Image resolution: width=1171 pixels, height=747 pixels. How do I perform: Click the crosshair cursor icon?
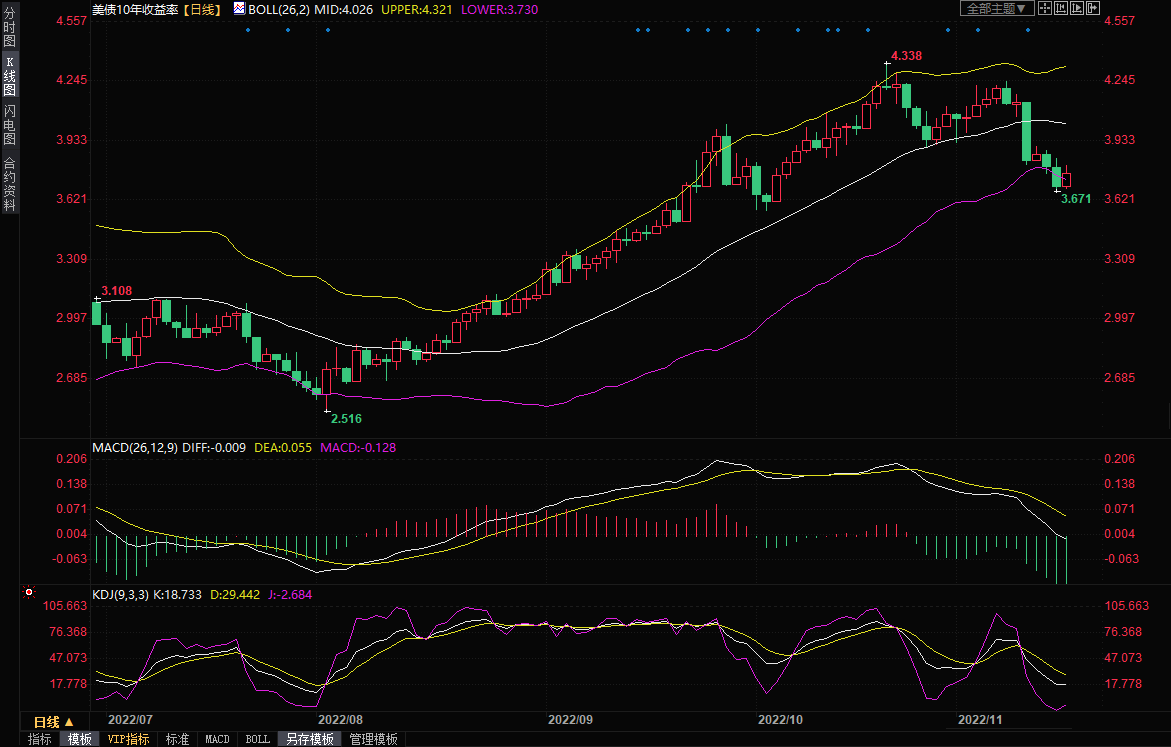(x=1045, y=8)
